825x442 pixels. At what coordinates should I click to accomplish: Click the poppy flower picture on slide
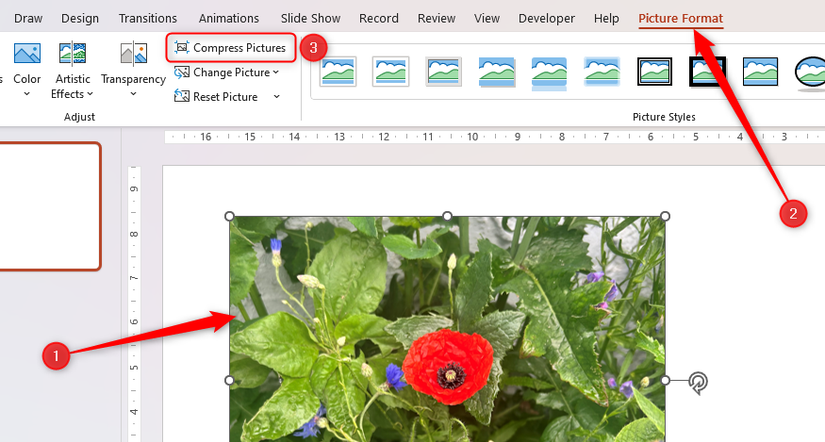[447, 329]
